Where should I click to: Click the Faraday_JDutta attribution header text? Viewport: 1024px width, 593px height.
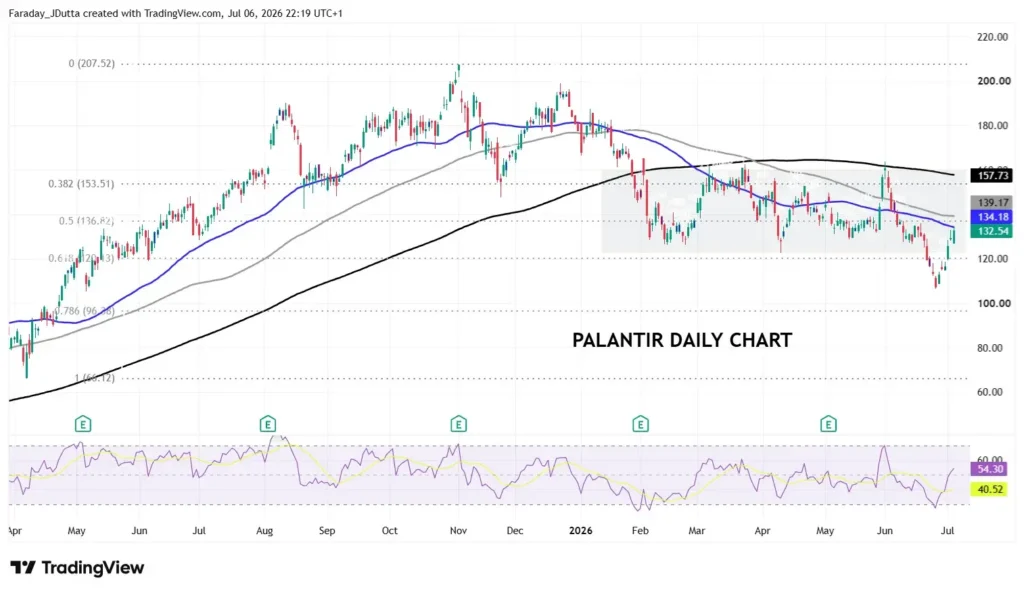[x=175, y=13]
